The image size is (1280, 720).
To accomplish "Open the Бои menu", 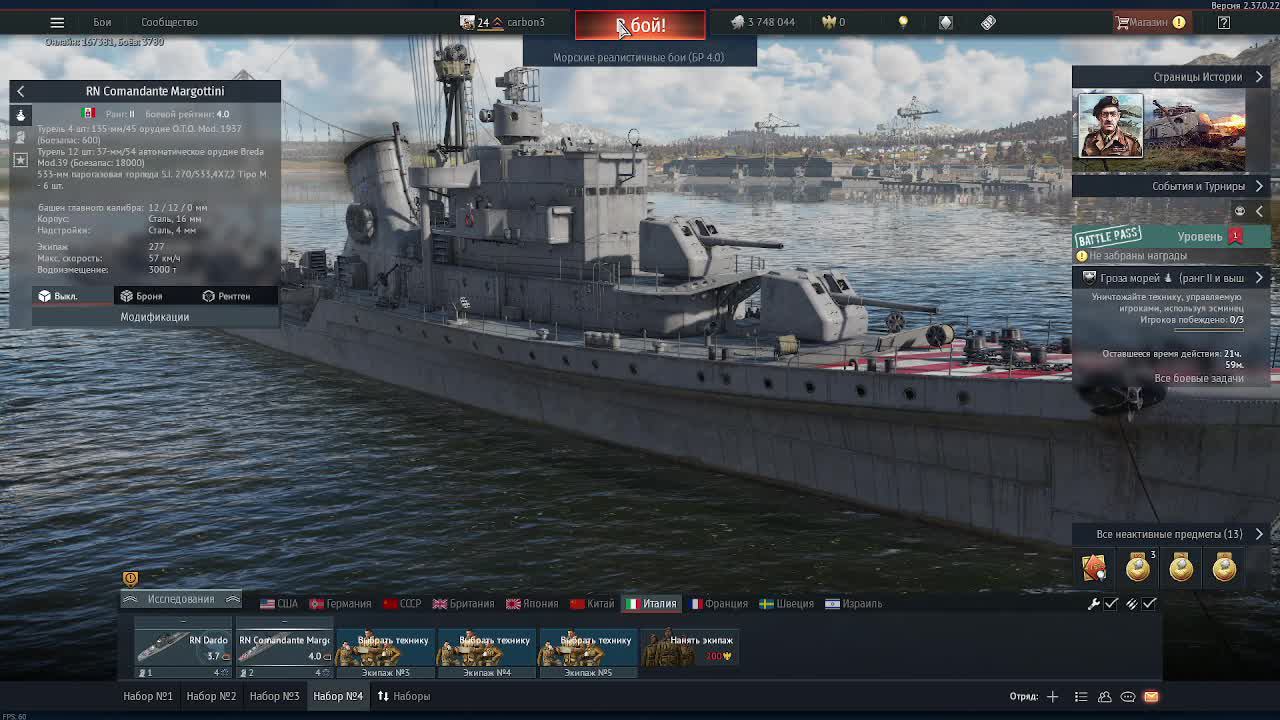I will (102, 22).
